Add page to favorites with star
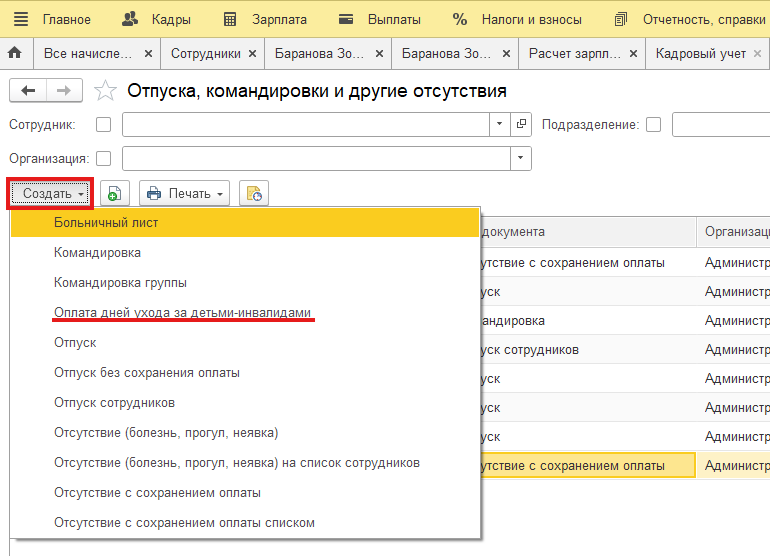The width and height of the screenshot is (770, 556). [x=105, y=91]
